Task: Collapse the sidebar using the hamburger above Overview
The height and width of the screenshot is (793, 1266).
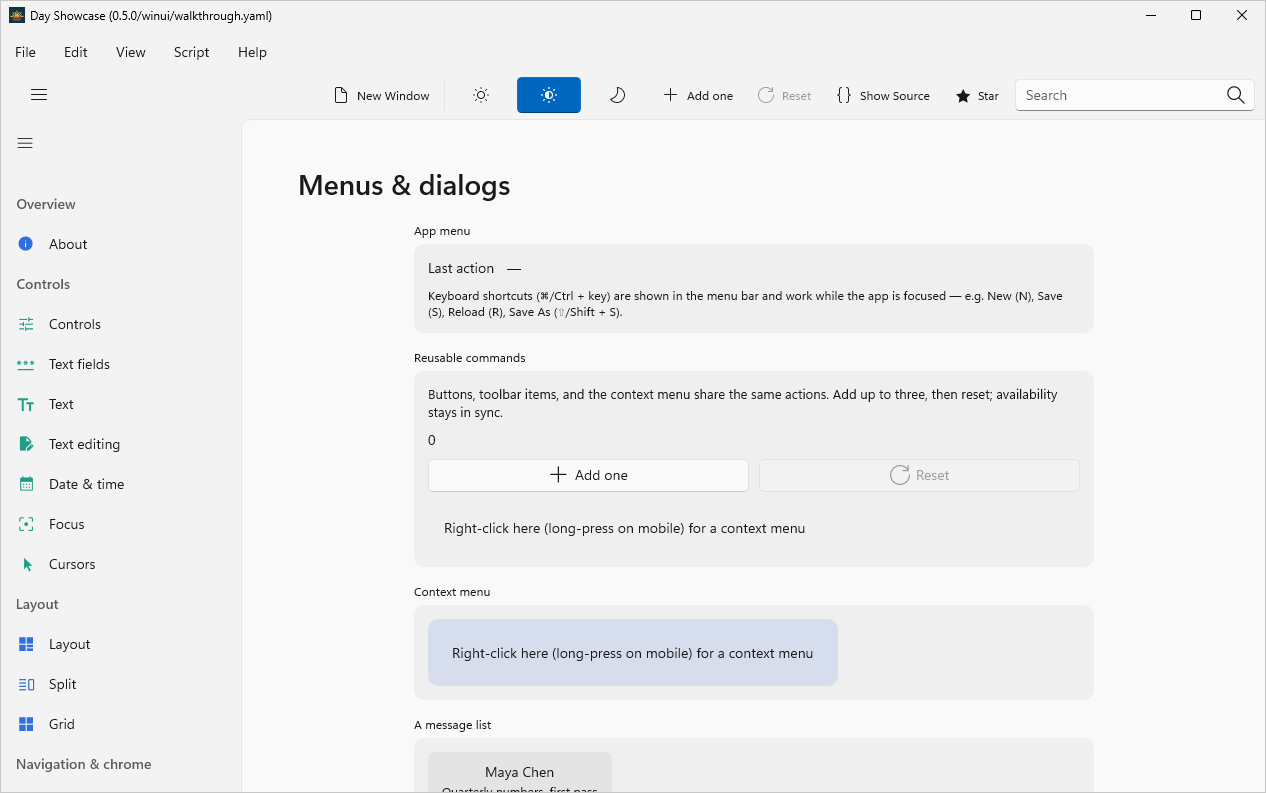Action: click(x=25, y=143)
